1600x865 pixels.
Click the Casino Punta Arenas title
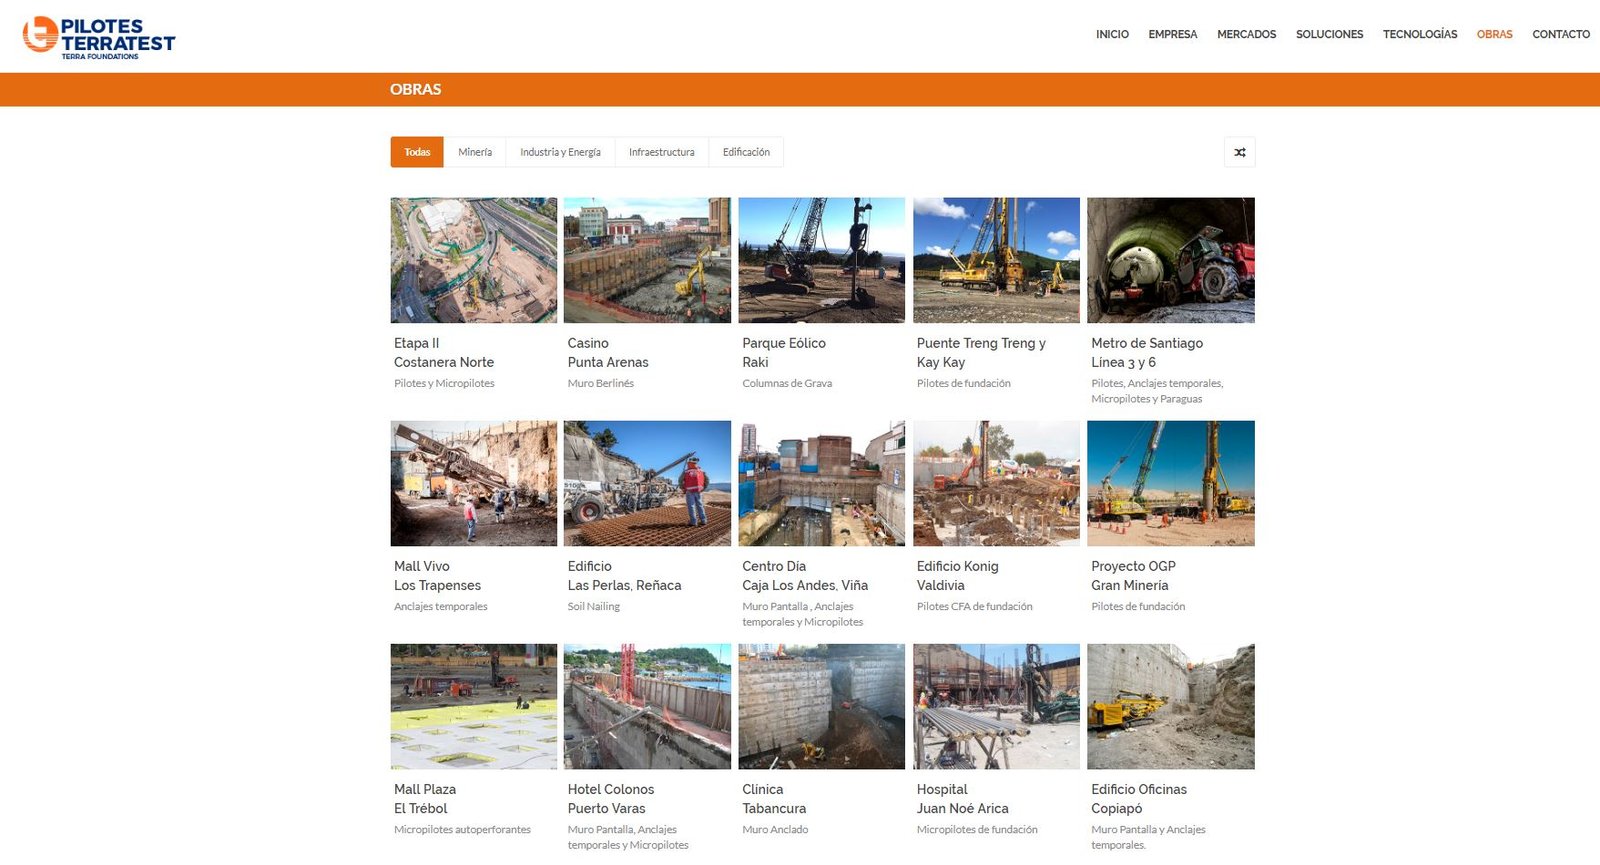coord(608,353)
